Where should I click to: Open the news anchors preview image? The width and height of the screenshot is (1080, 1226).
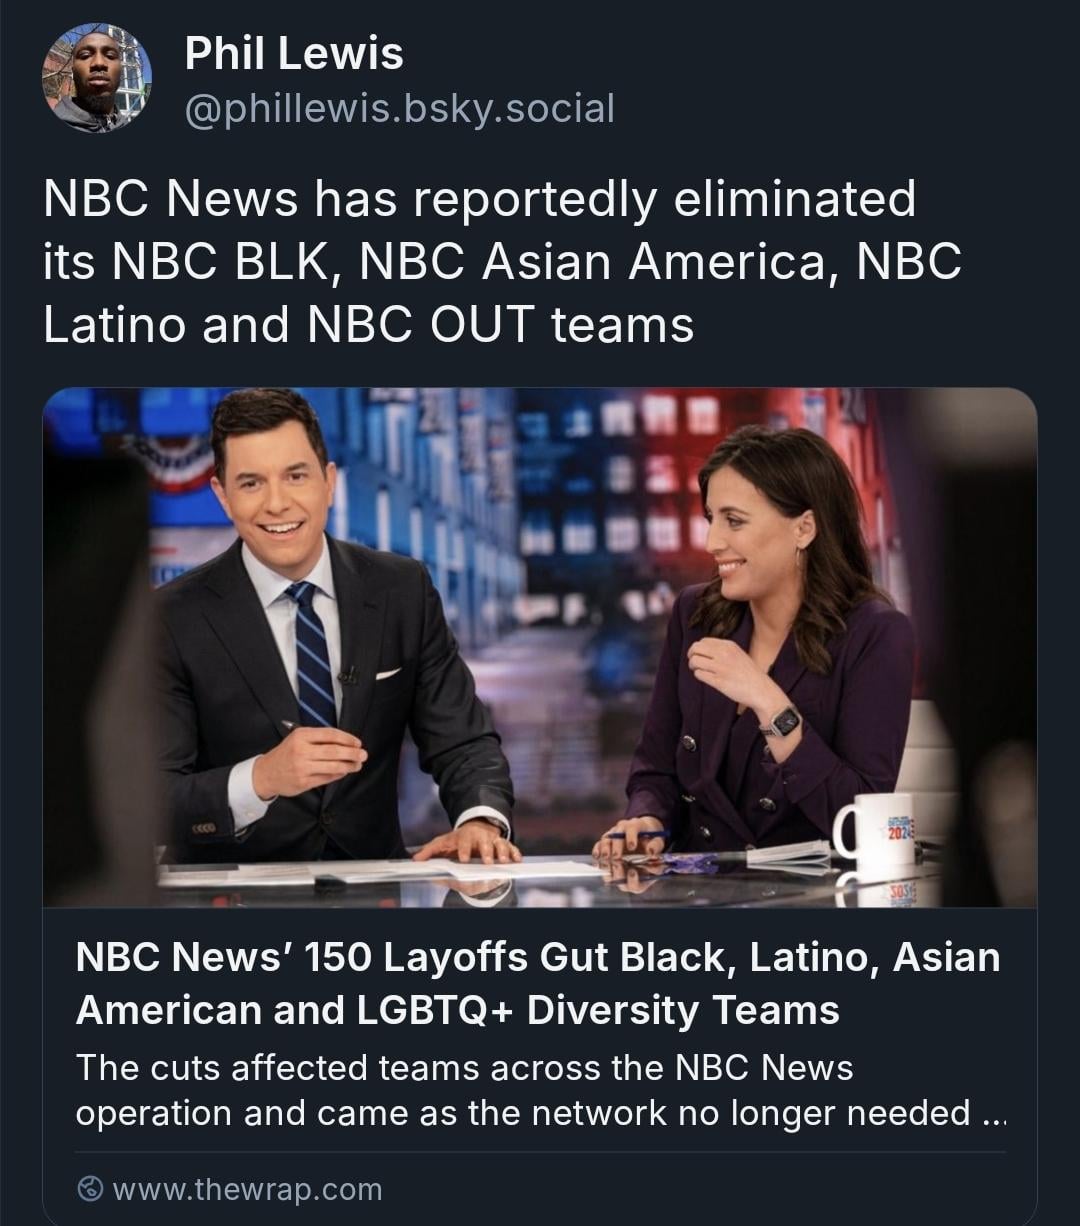[540, 647]
